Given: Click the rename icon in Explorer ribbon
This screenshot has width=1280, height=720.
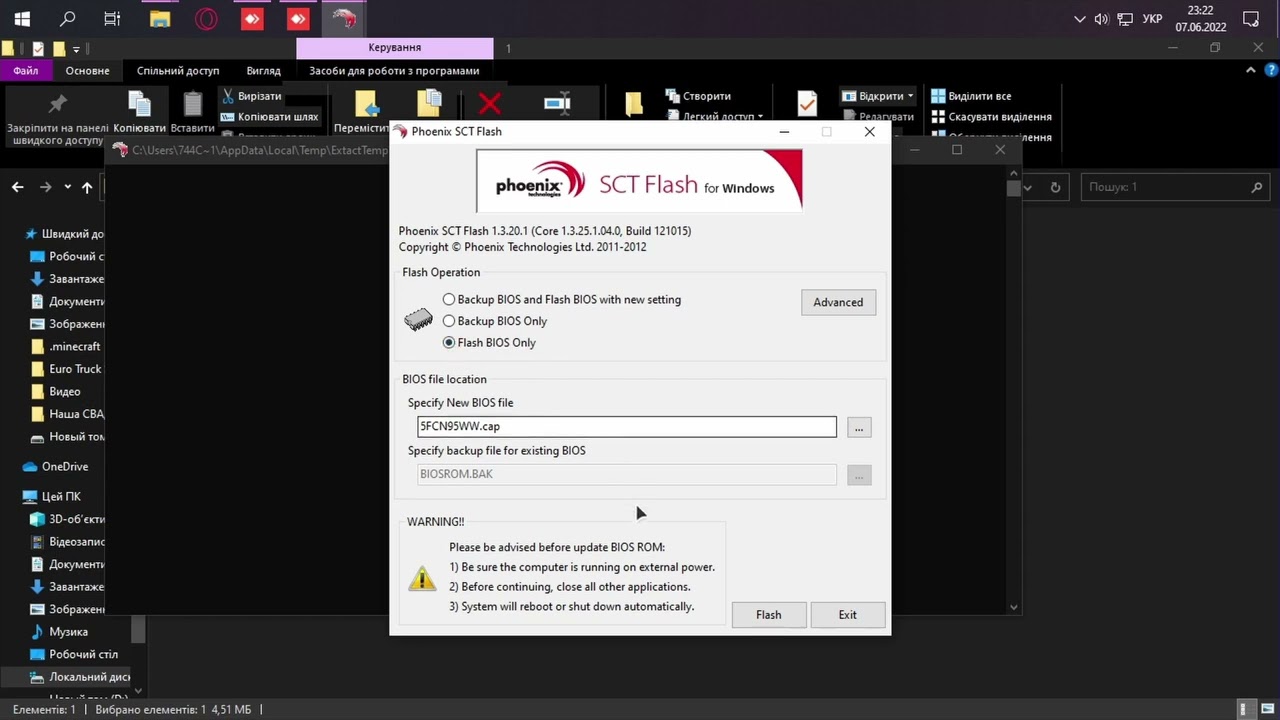Looking at the screenshot, I should point(557,103).
